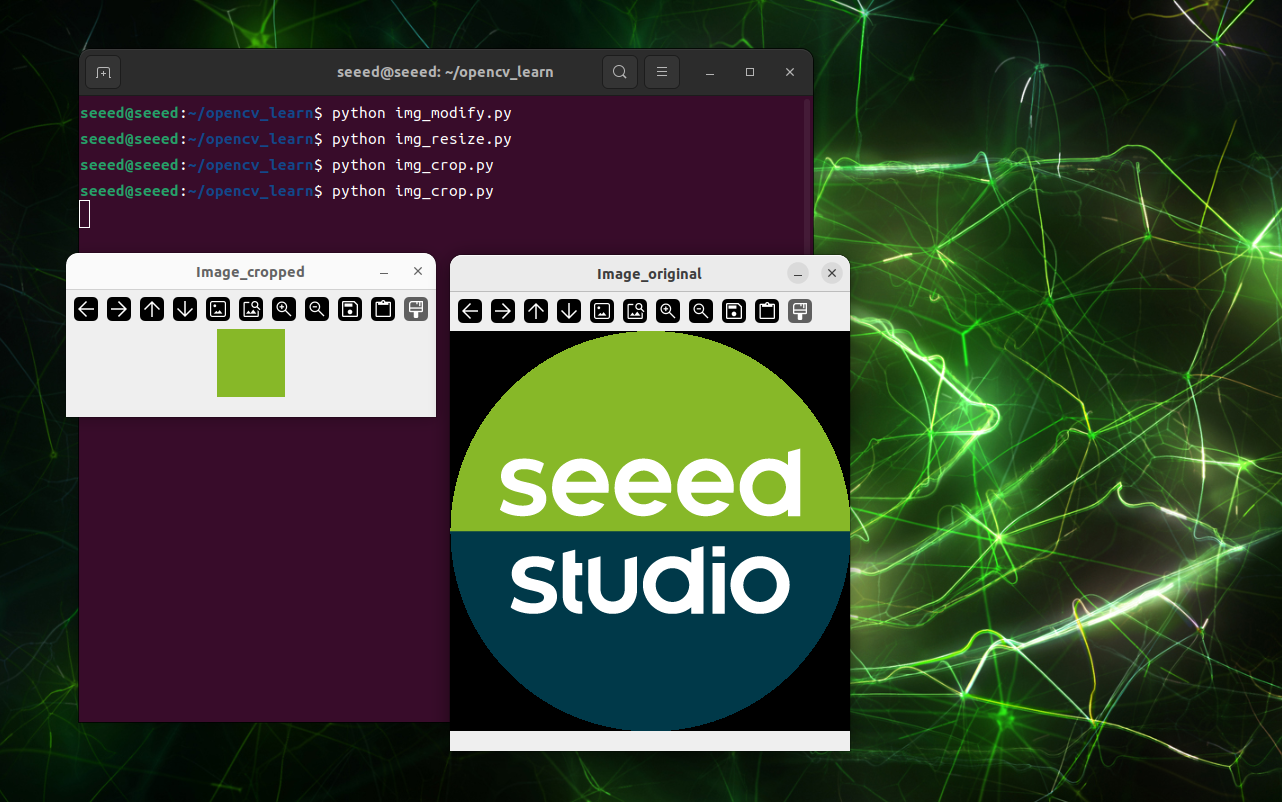
Task: Pan up in the Image_cropped window
Action: pos(152,309)
